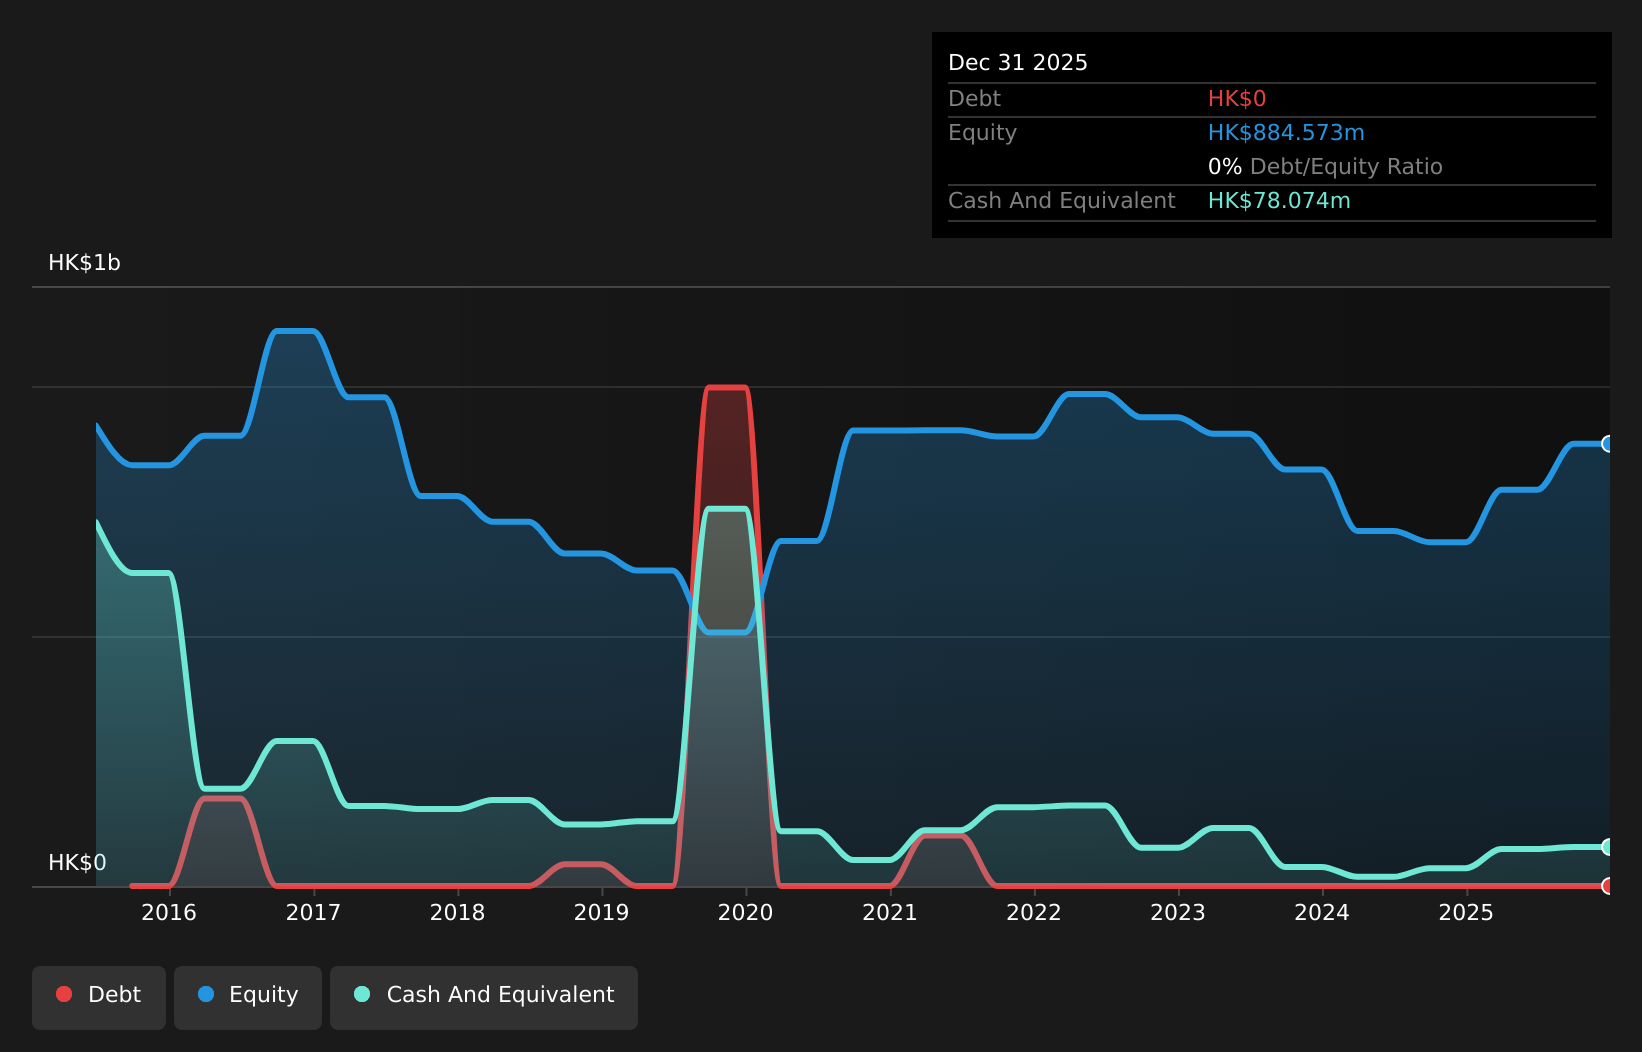
Task: Click the Cash And Equivalent tooltip label
Action: [1061, 201]
